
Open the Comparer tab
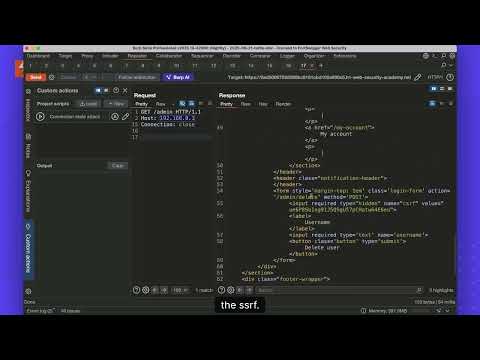[260, 56]
